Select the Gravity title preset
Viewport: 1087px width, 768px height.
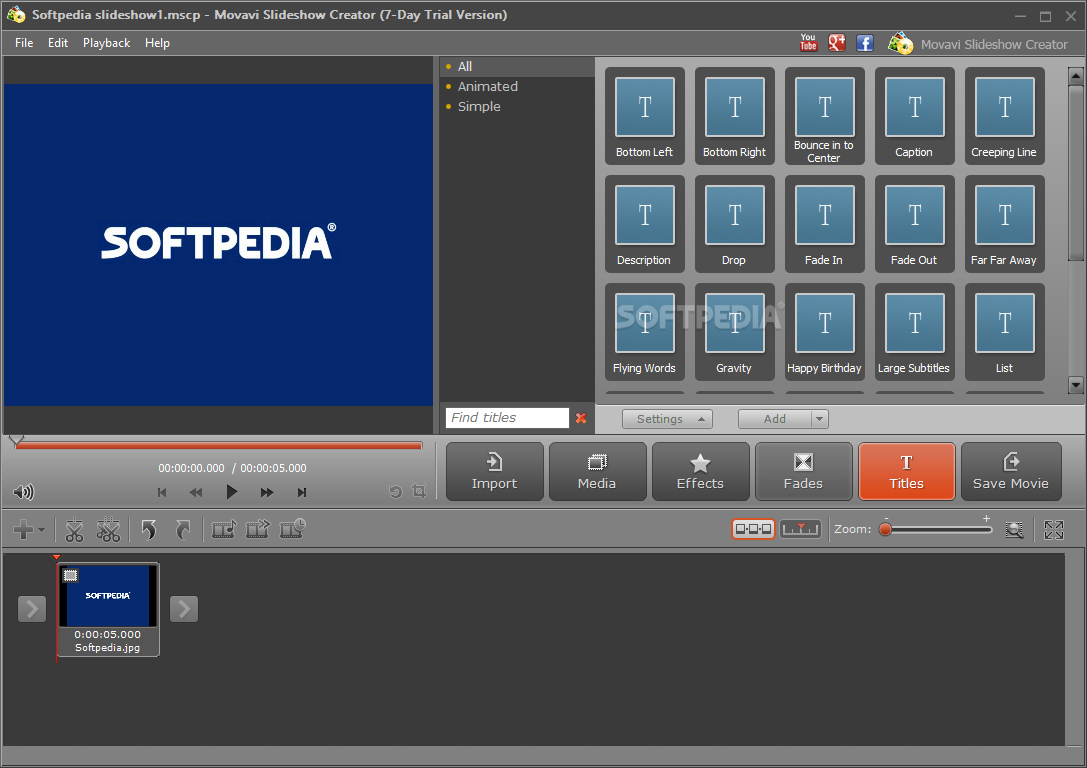[735, 332]
